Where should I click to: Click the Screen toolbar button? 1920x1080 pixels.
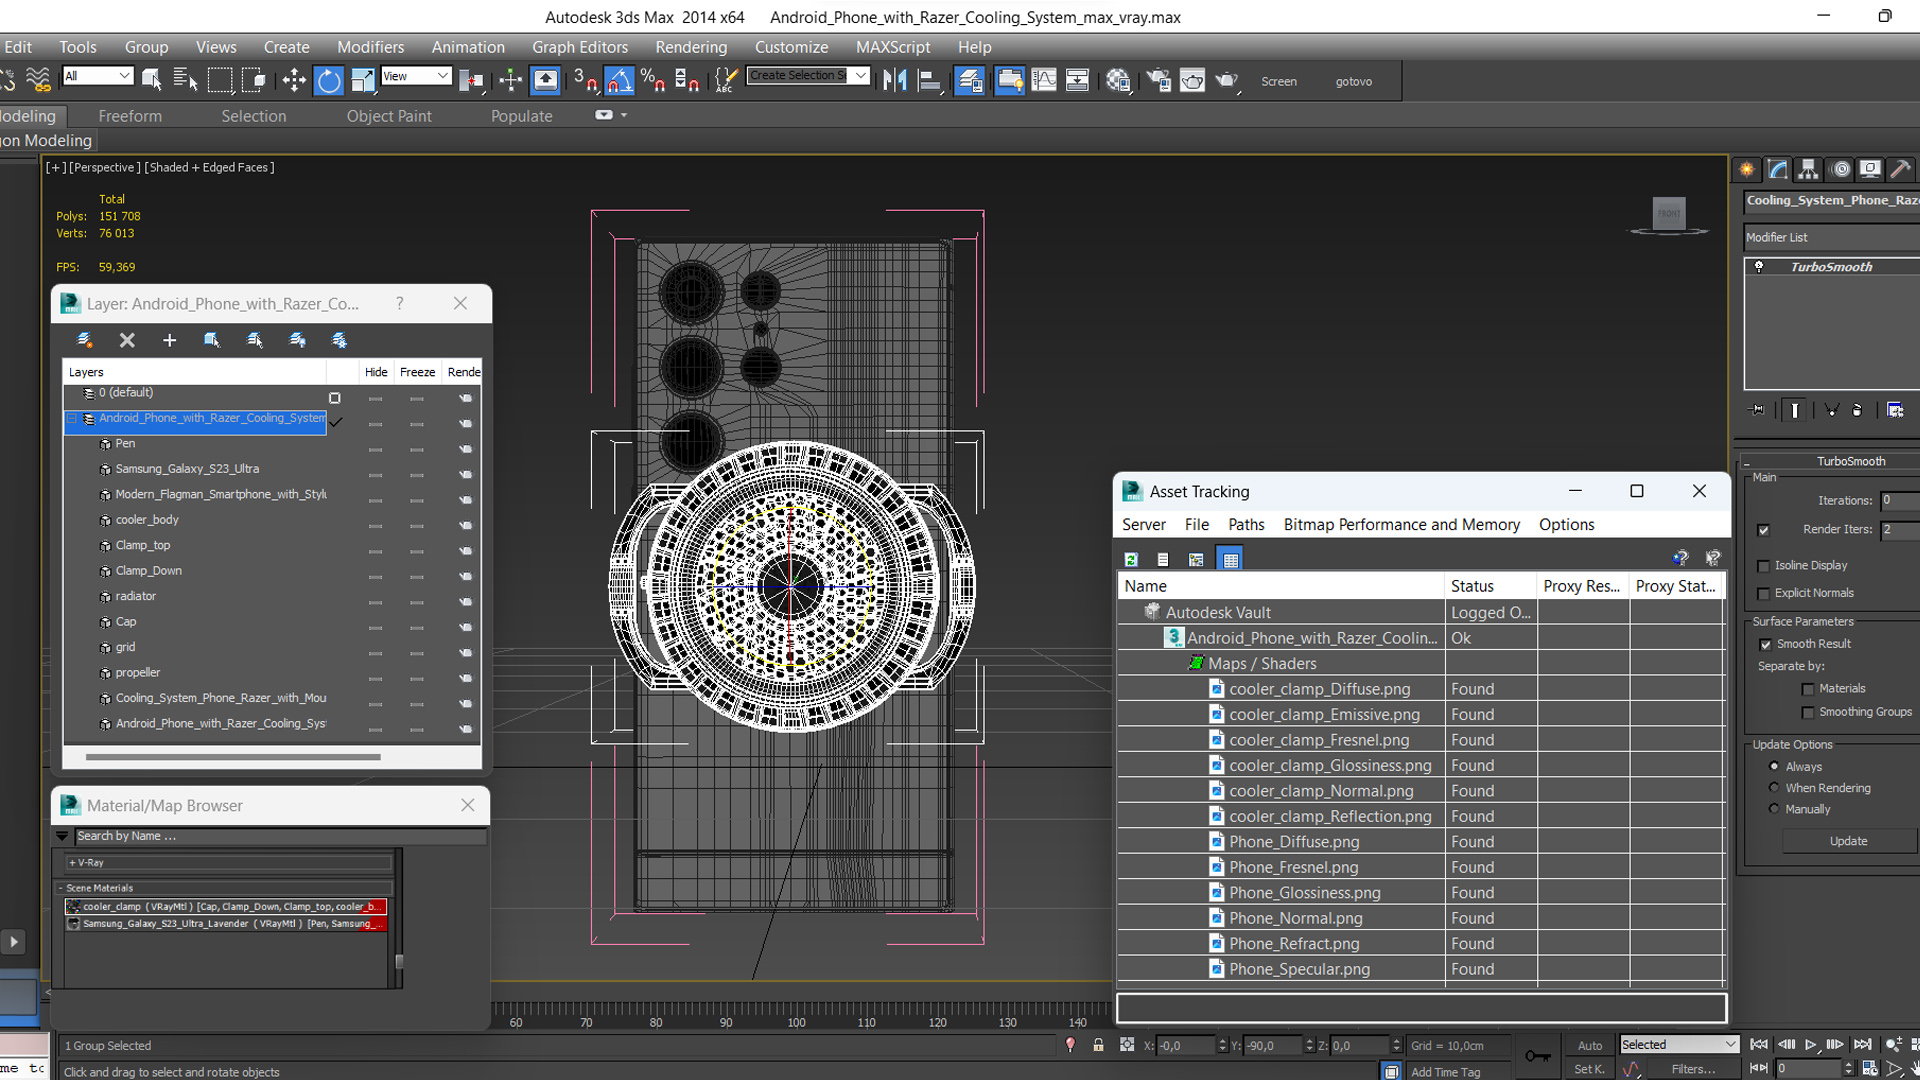click(1279, 82)
